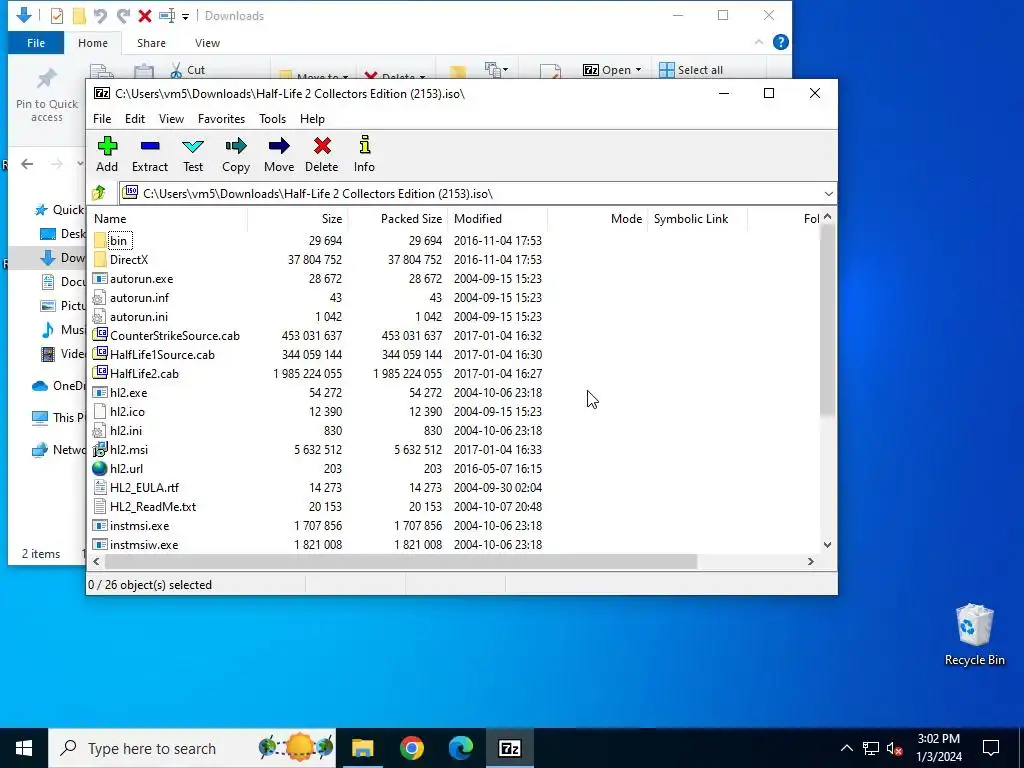Viewport: 1024px width, 768px height.
Task: Switch to the Share tab in Downloads window
Action: click(x=151, y=43)
